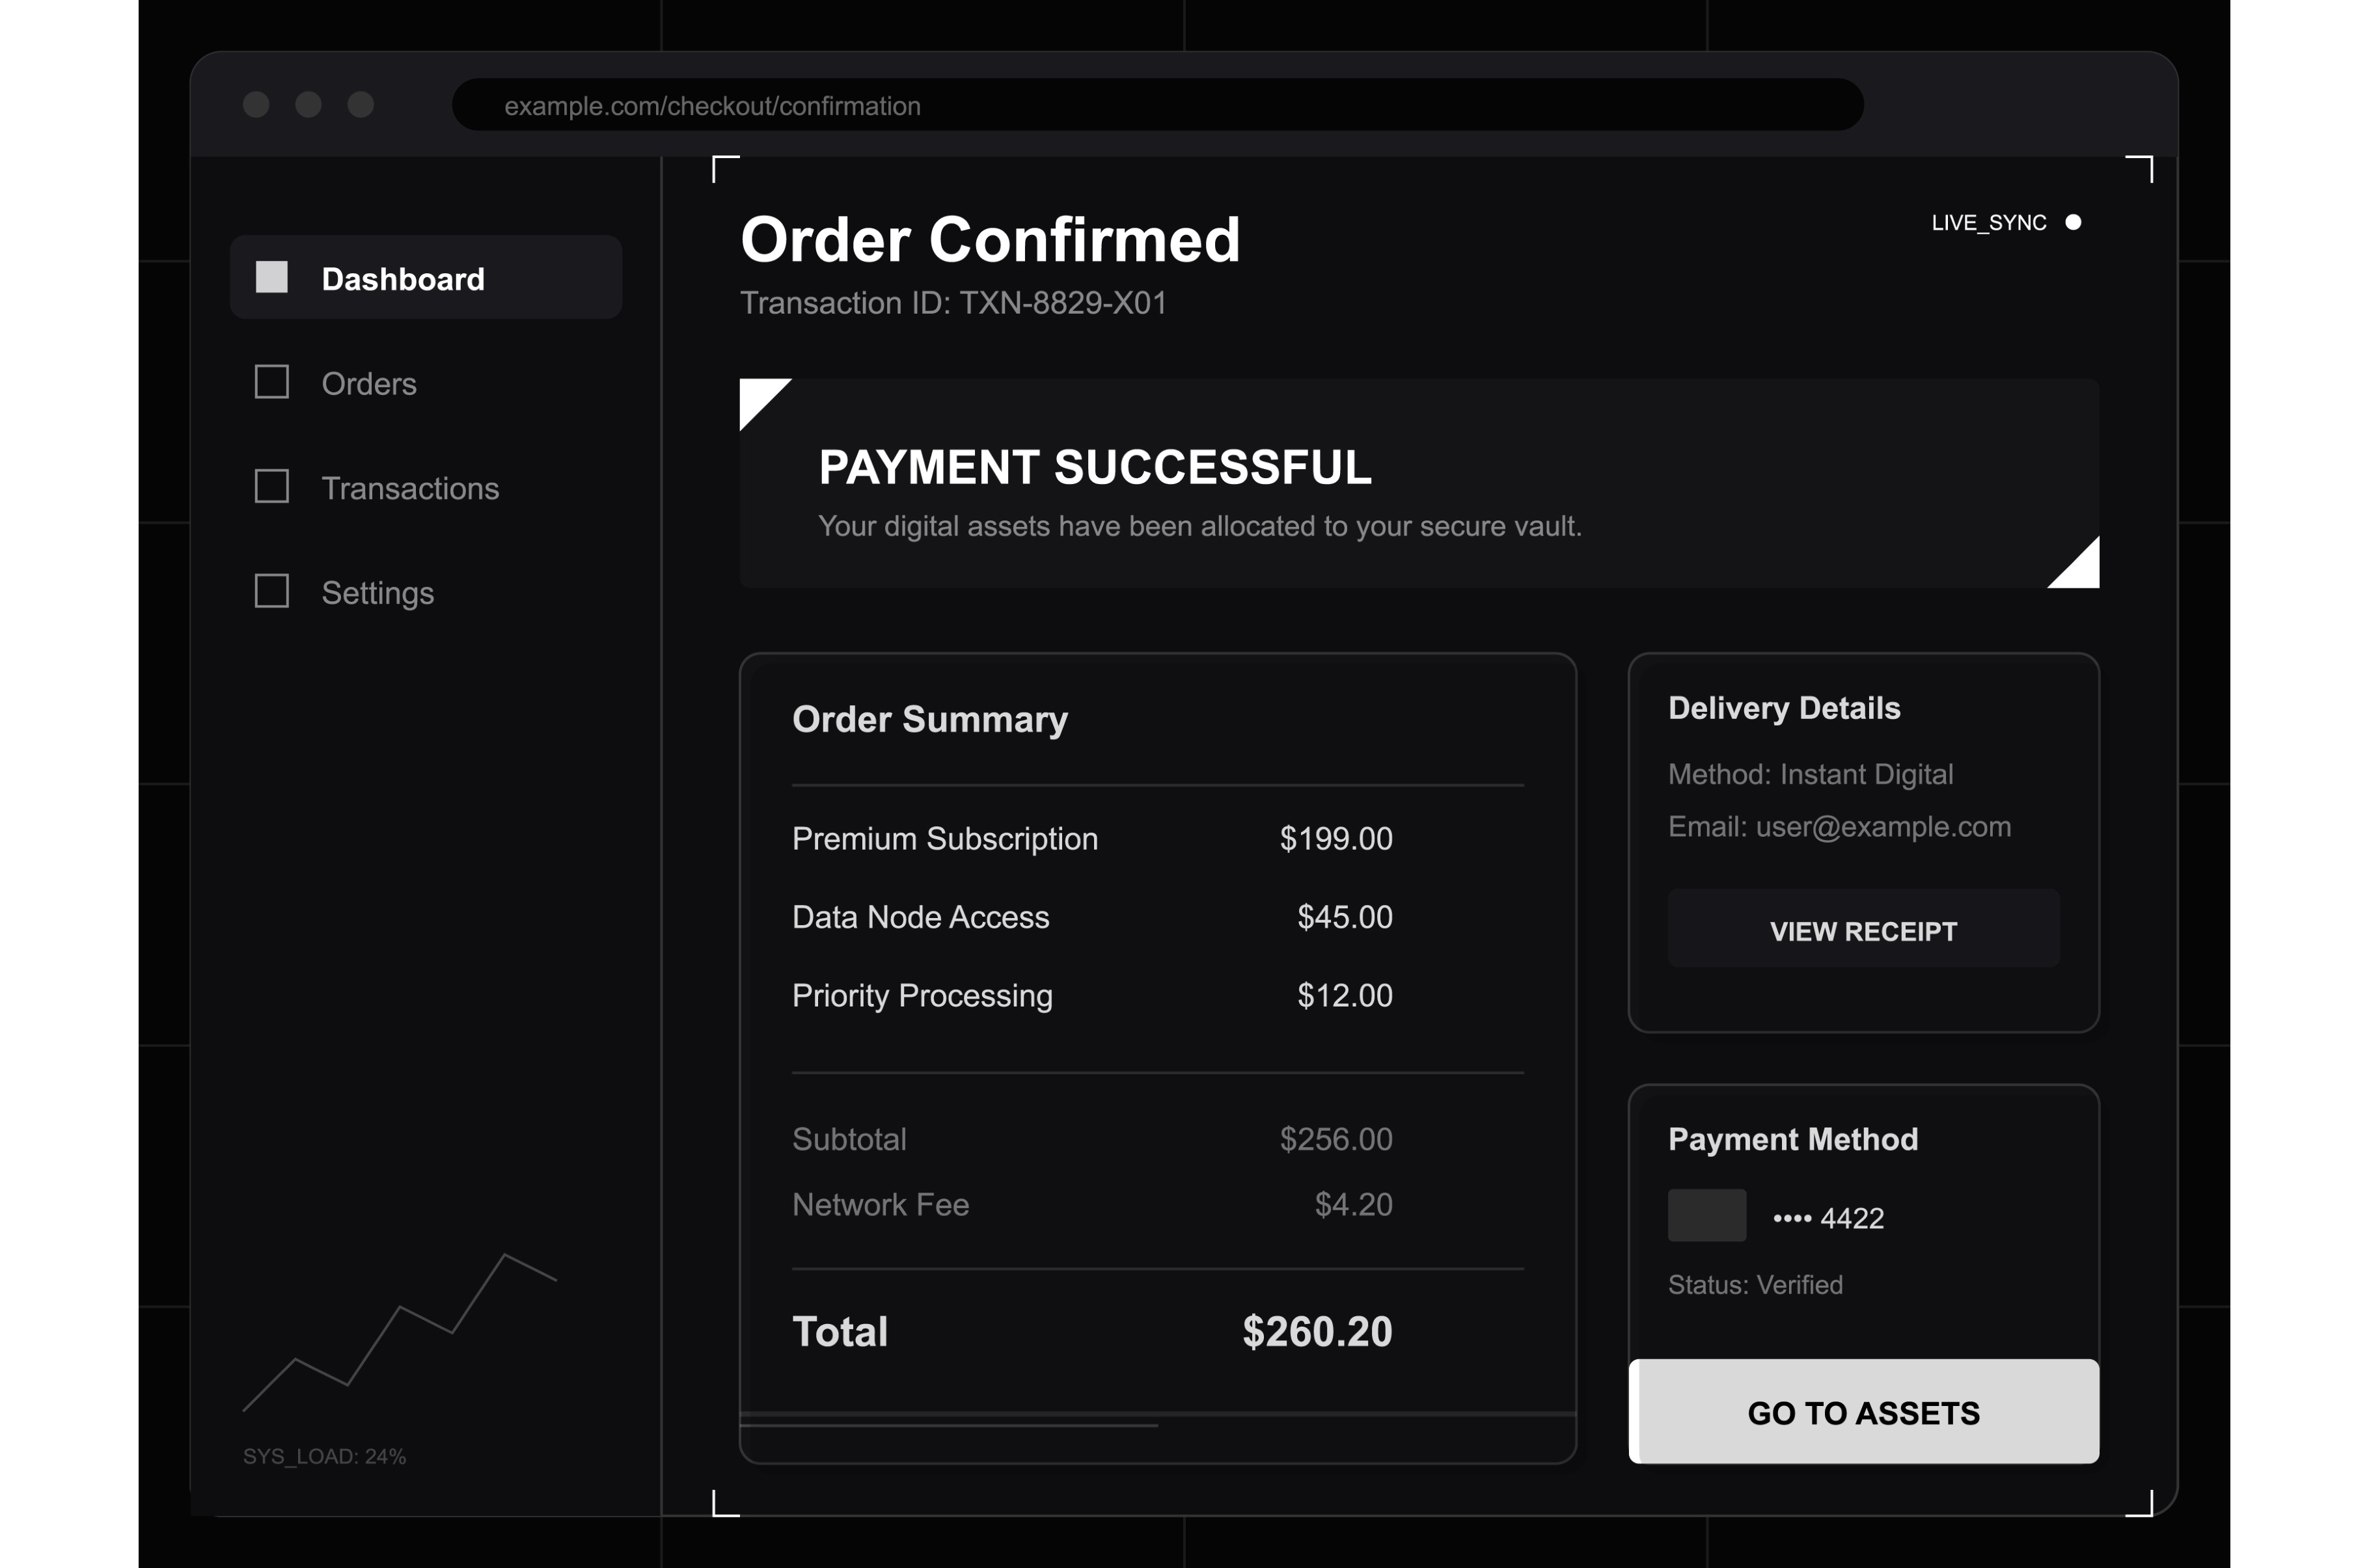Open the Transactions menu item
Image resolution: width=2369 pixels, height=1568 pixels.
[x=410, y=488]
